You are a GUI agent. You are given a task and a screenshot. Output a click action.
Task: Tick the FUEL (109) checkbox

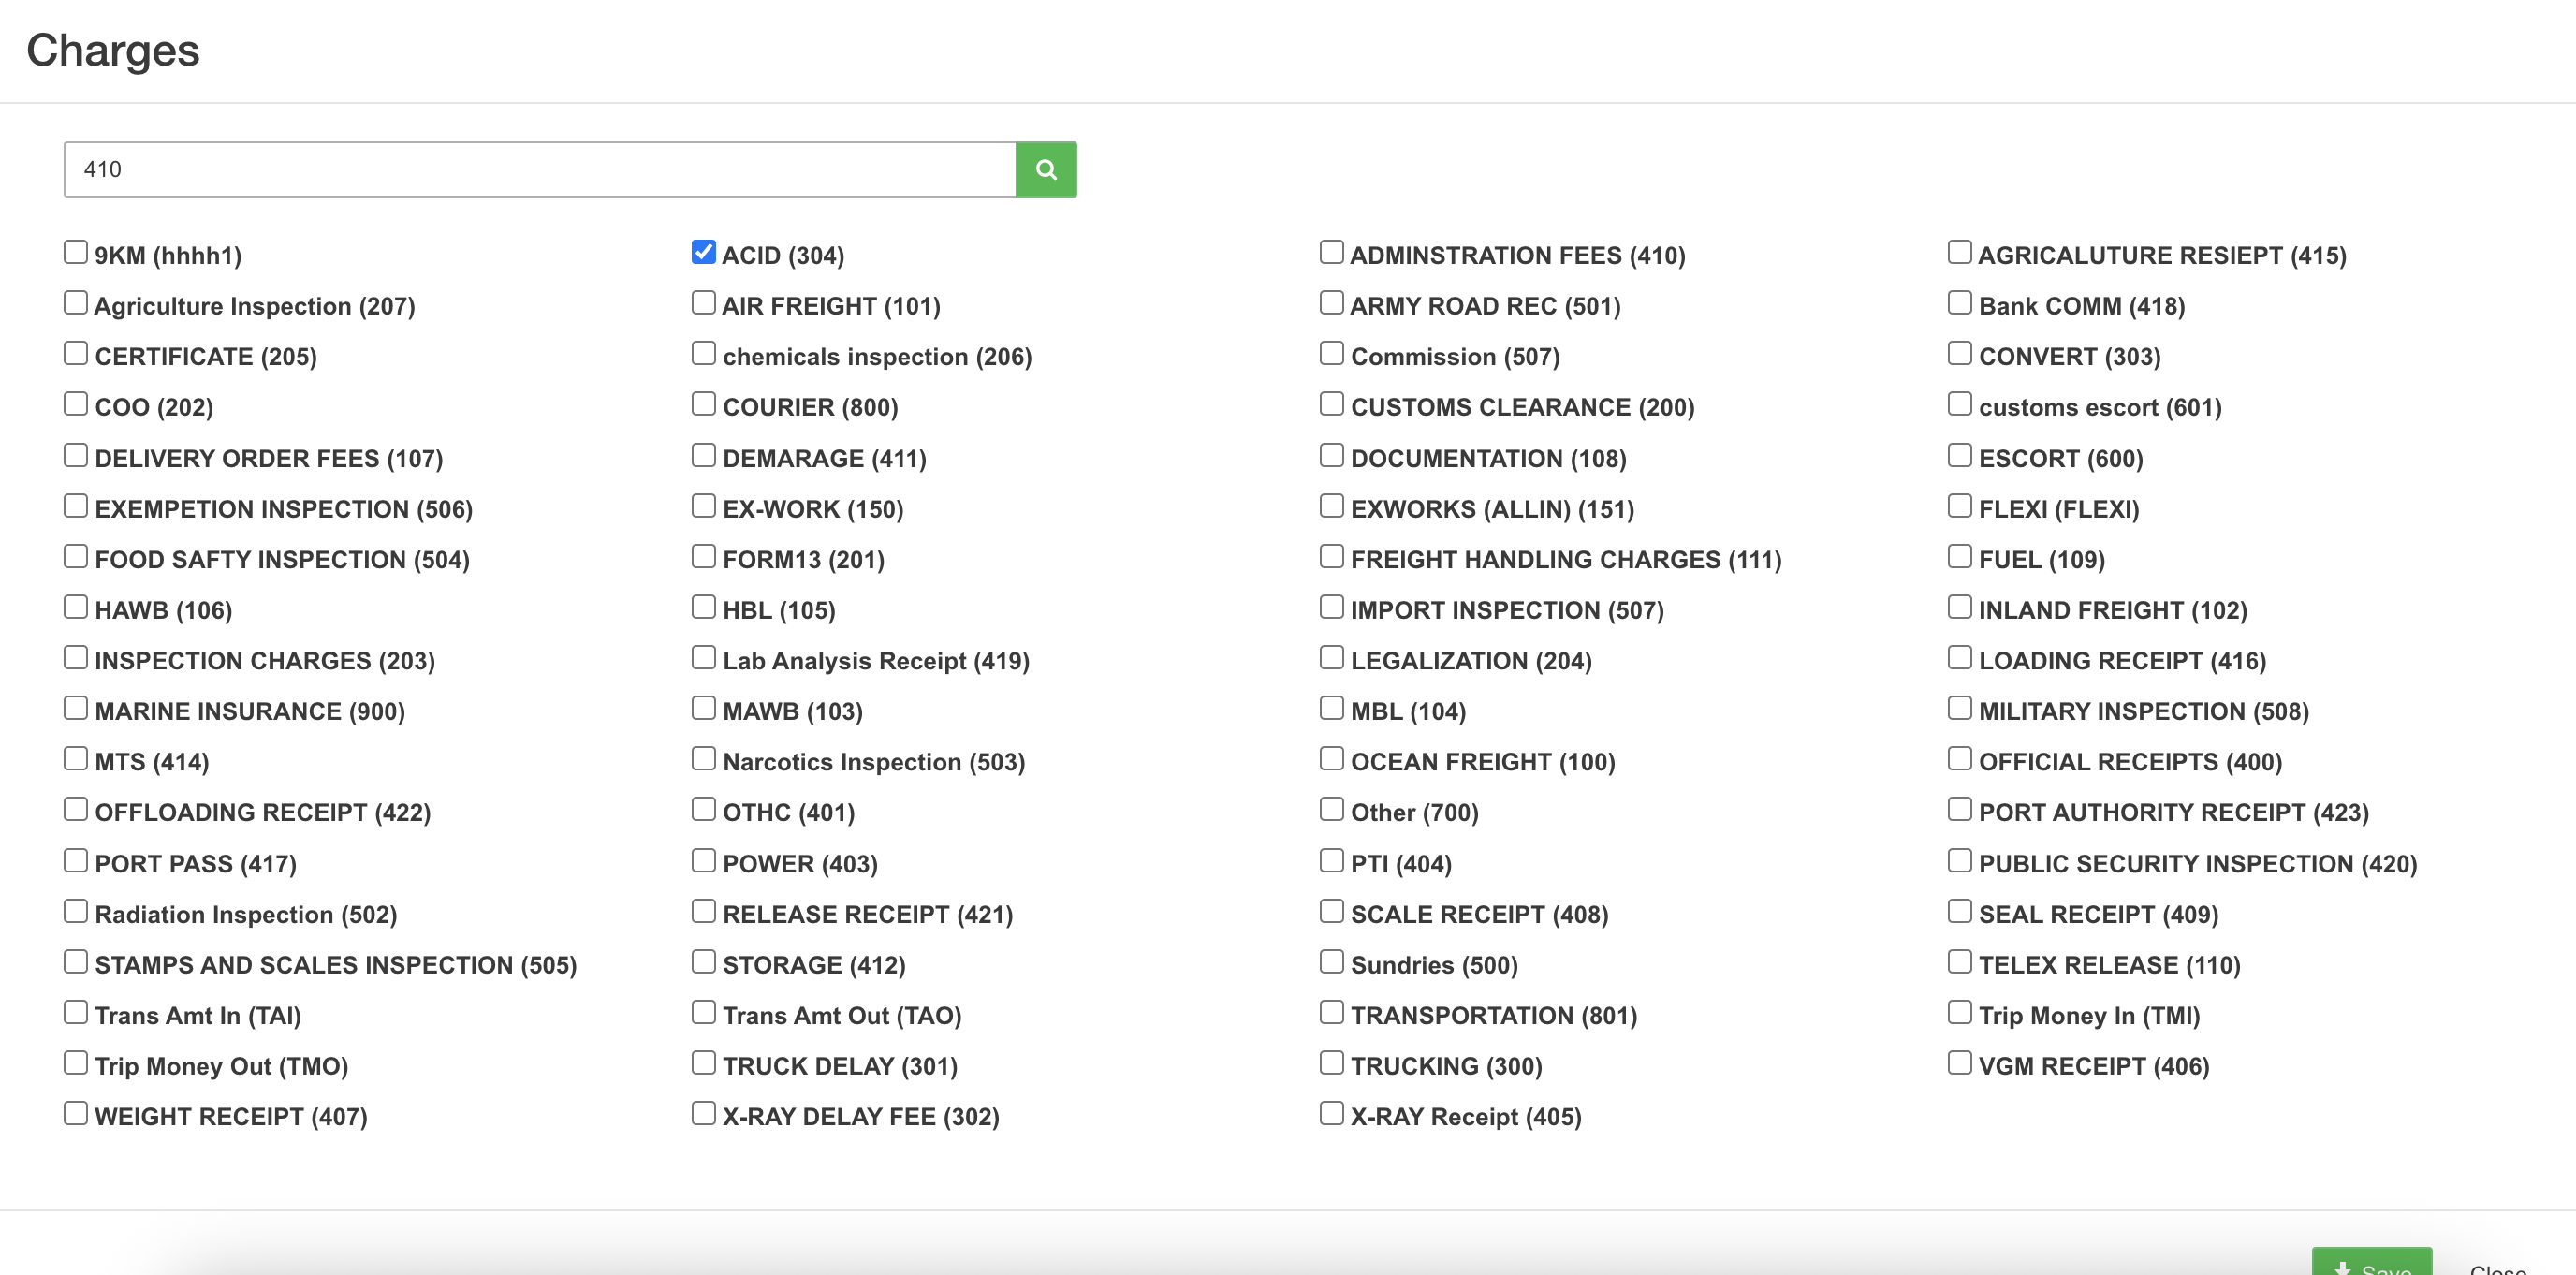(1959, 556)
